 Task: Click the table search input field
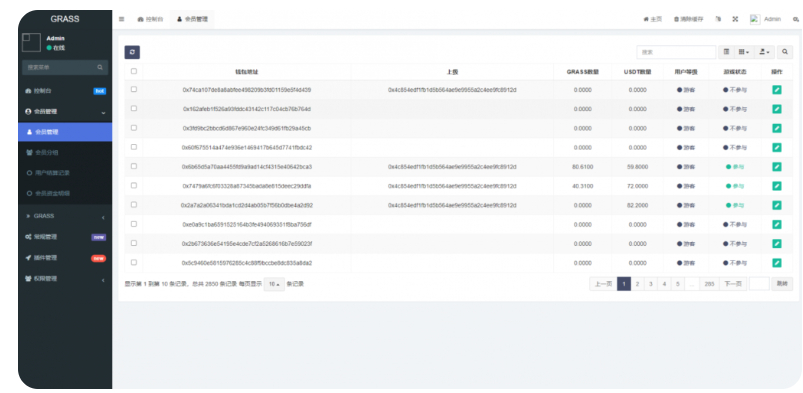(x=676, y=52)
